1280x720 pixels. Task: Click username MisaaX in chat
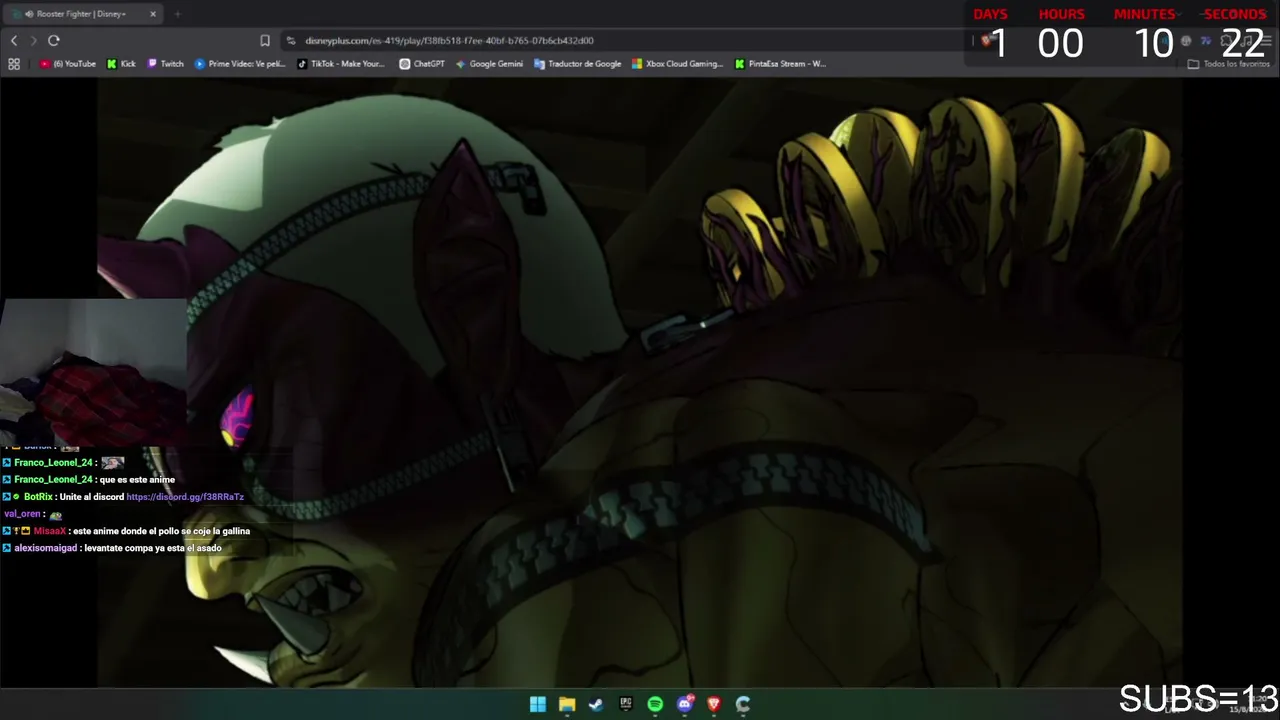[x=50, y=531]
